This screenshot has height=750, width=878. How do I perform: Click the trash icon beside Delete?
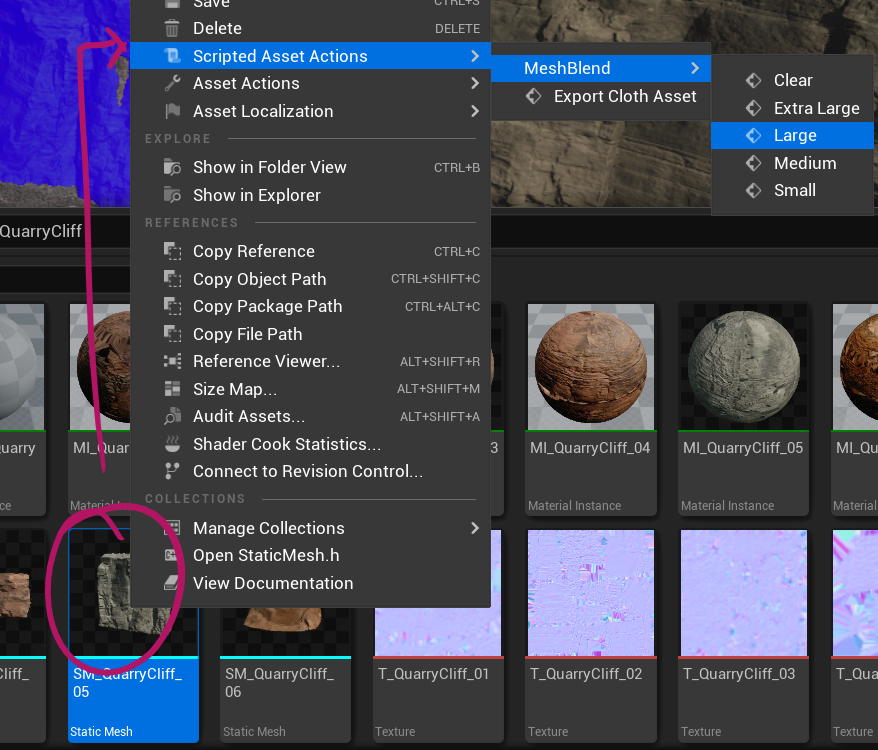(x=172, y=28)
